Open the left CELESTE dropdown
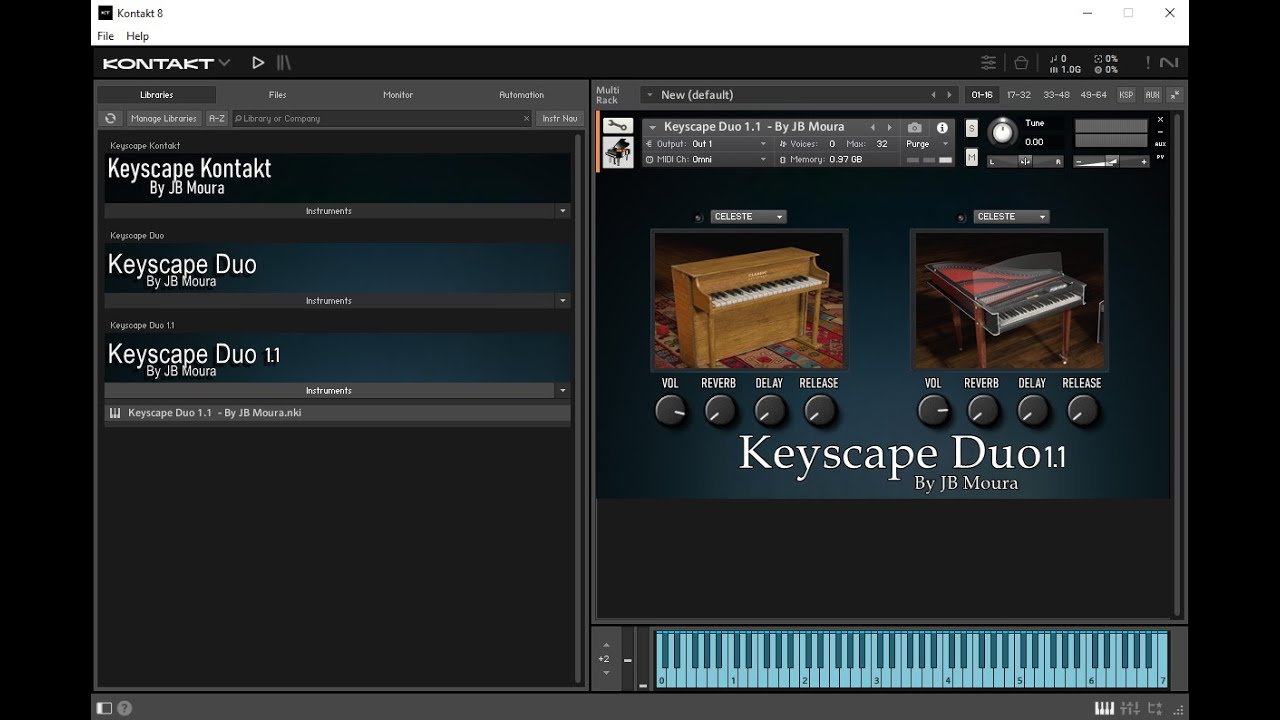The height and width of the screenshot is (720, 1280). 748,217
